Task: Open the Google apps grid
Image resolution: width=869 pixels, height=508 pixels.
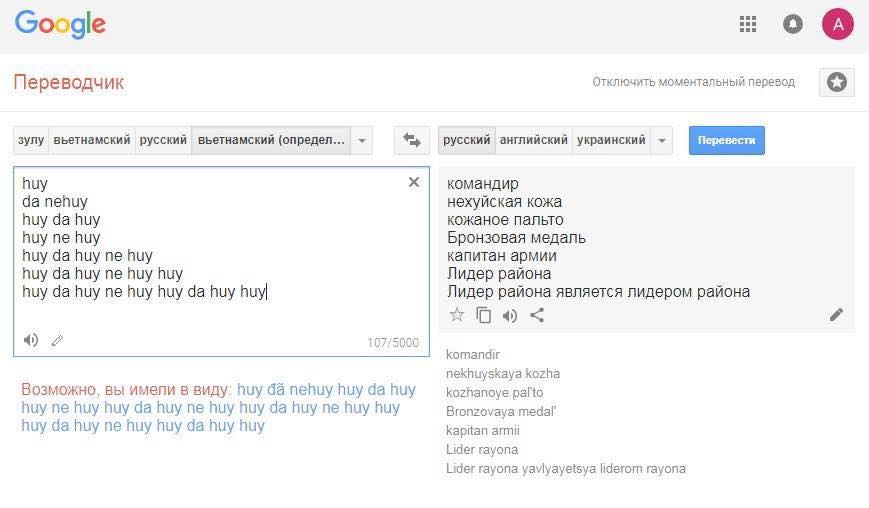Action: click(x=748, y=24)
